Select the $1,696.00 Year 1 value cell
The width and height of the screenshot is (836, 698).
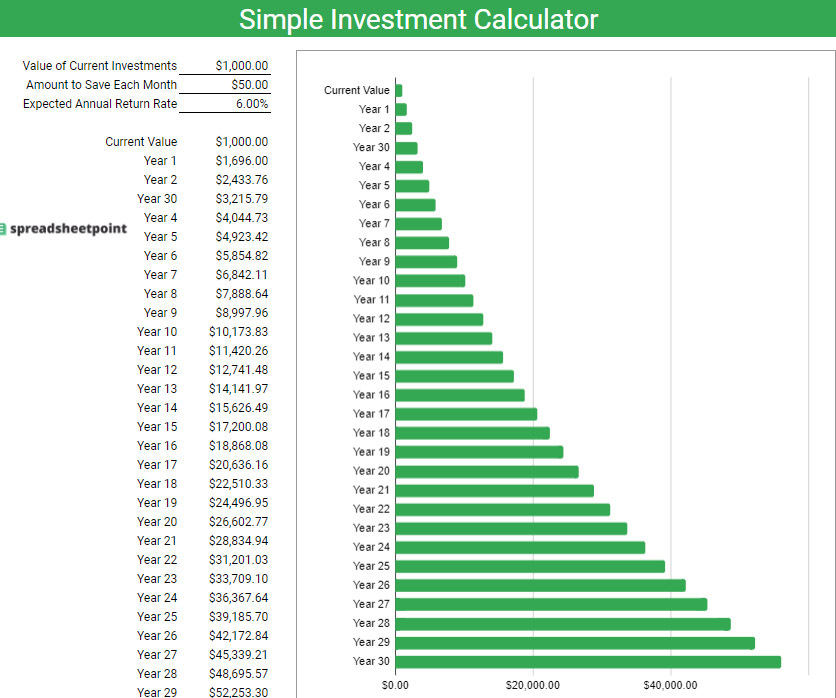(241, 161)
